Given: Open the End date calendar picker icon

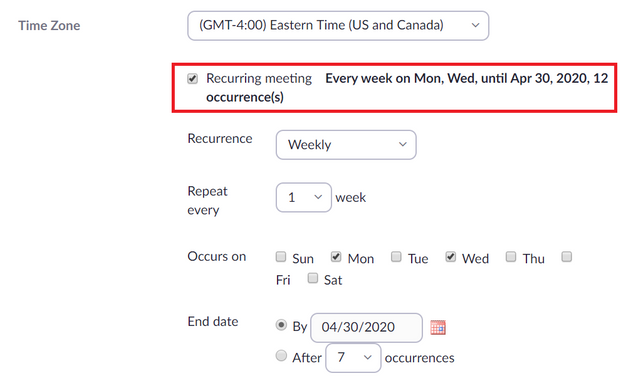Looking at the screenshot, I should [x=438, y=327].
